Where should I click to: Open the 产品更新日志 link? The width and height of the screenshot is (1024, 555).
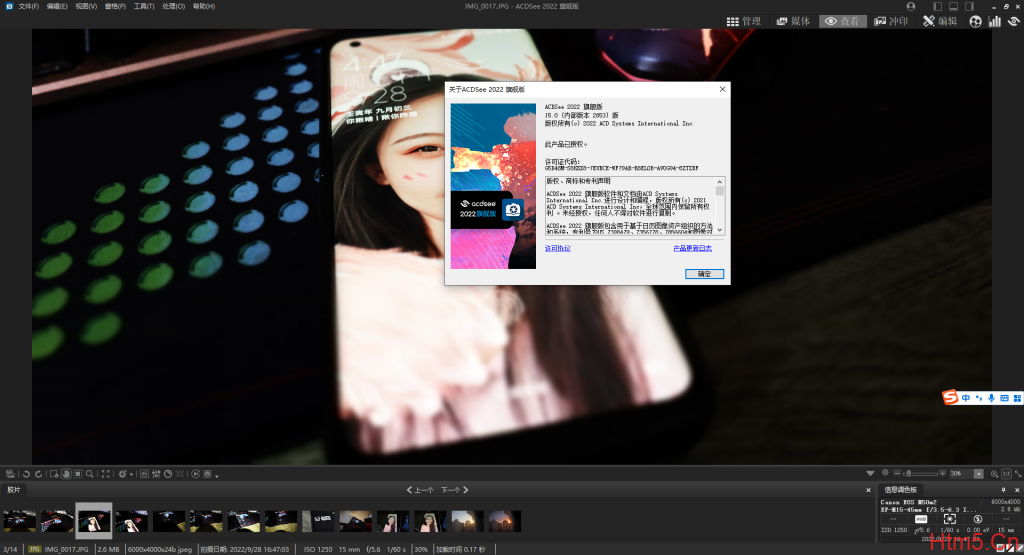coord(692,248)
